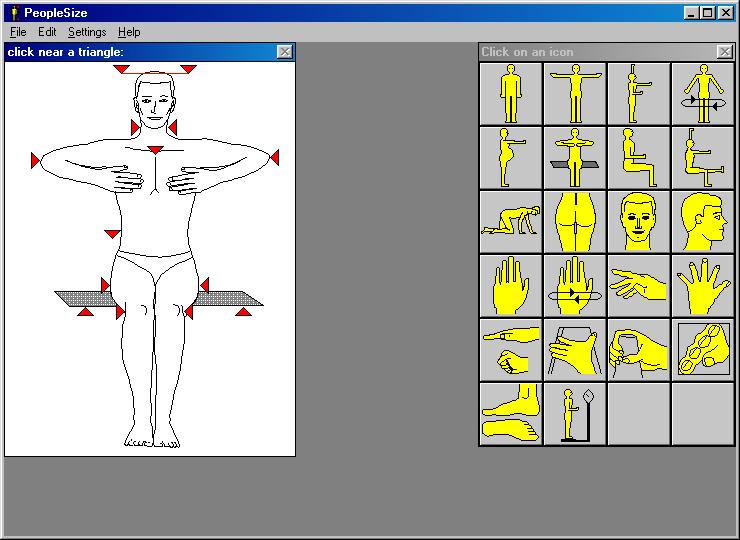Choose the hand circumference arrows icon
Image resolution: width=740 pixels, height=540 pixels.
[x=575, y=286]
